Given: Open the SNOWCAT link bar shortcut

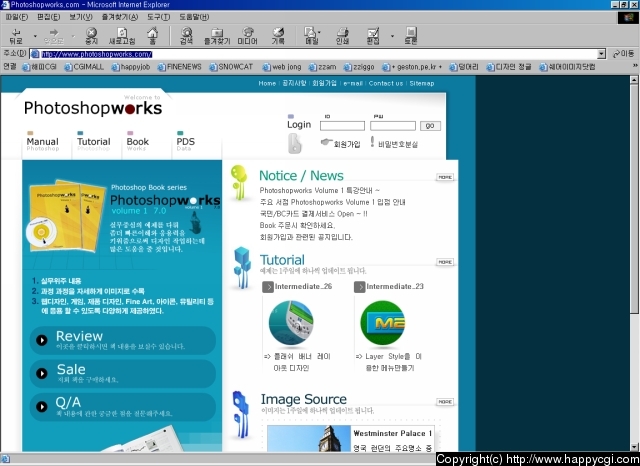Looking at the screenshot, I should [x=231, y=67].
